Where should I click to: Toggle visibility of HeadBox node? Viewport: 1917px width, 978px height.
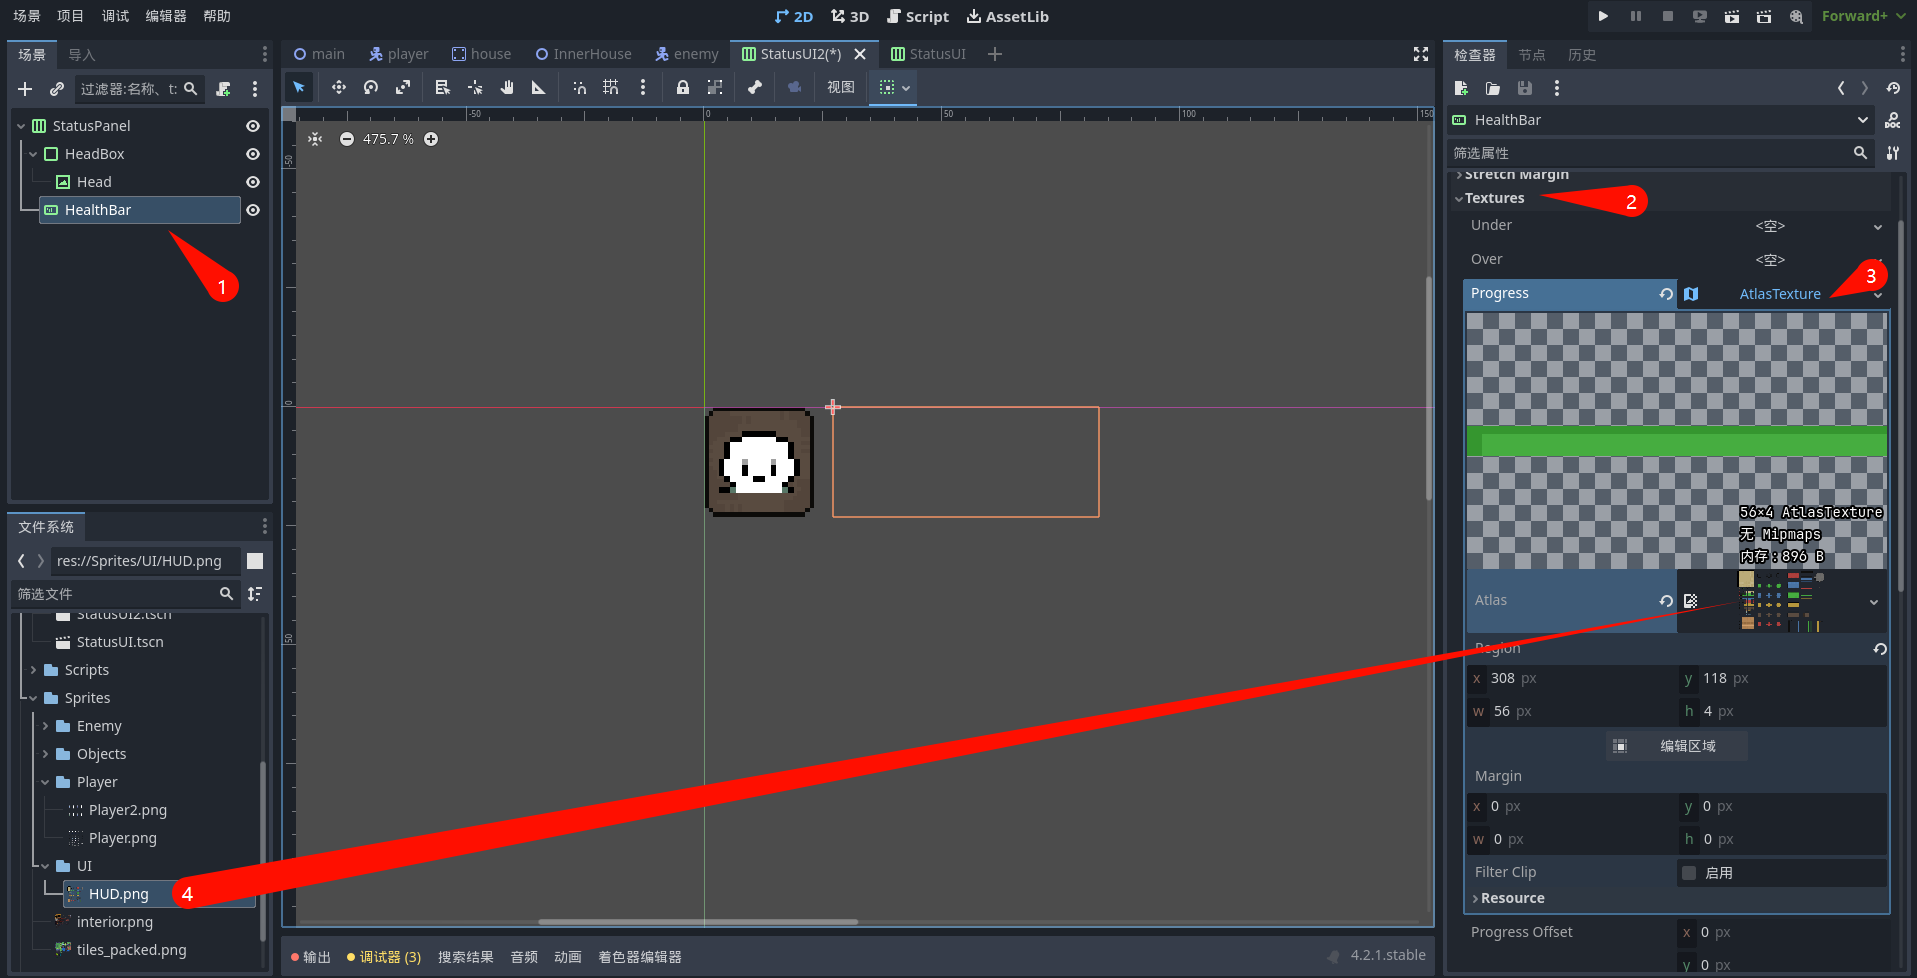253,154
